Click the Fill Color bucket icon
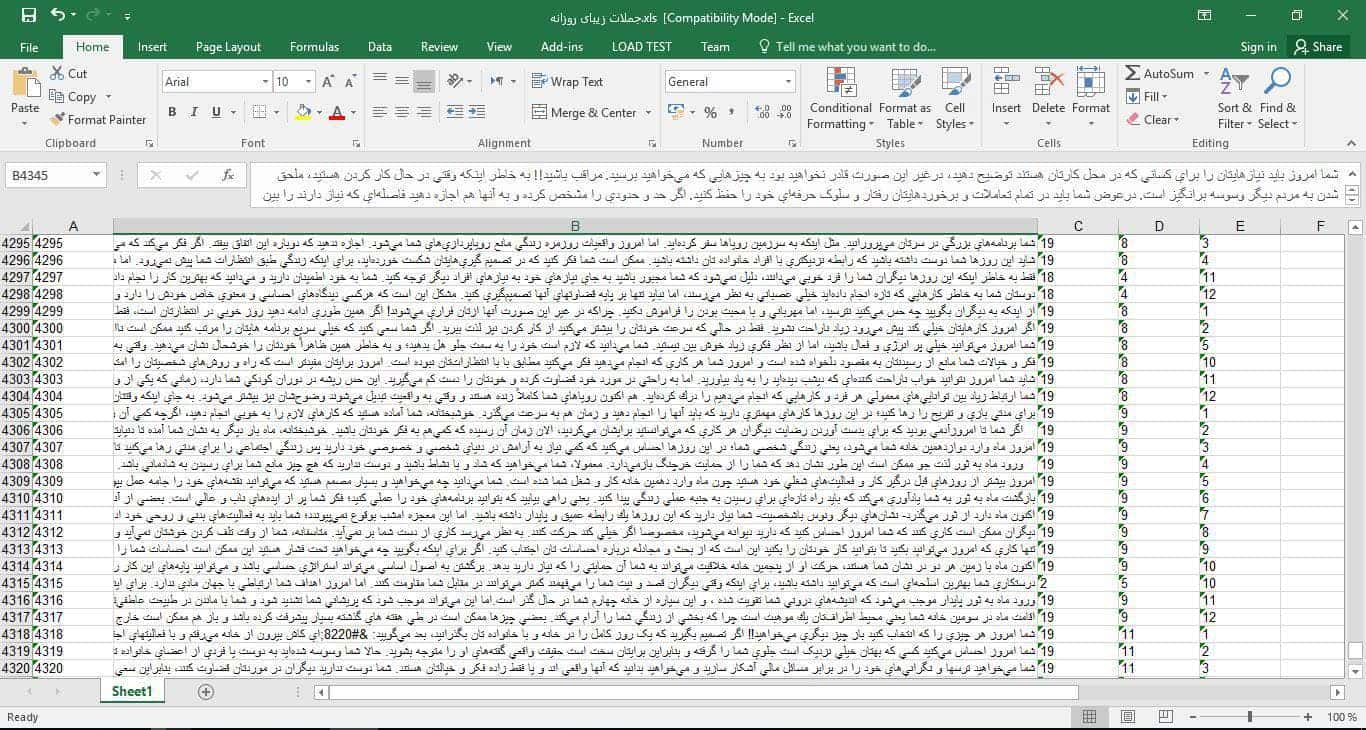This screenshot has height=730, width=1366. coord(303,112)
